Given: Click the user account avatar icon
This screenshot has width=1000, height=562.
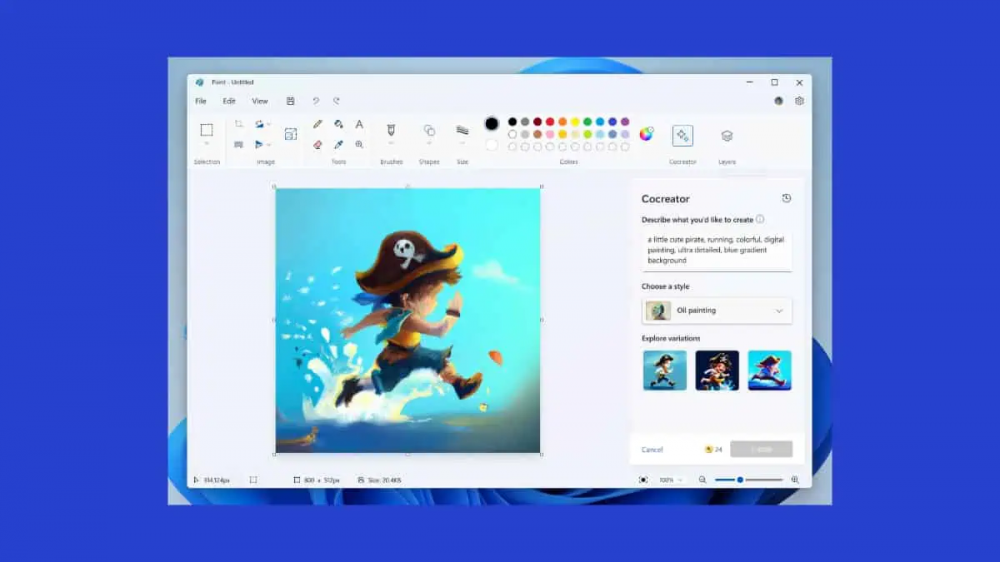Looking at the screenshot, I should [779, 101].
